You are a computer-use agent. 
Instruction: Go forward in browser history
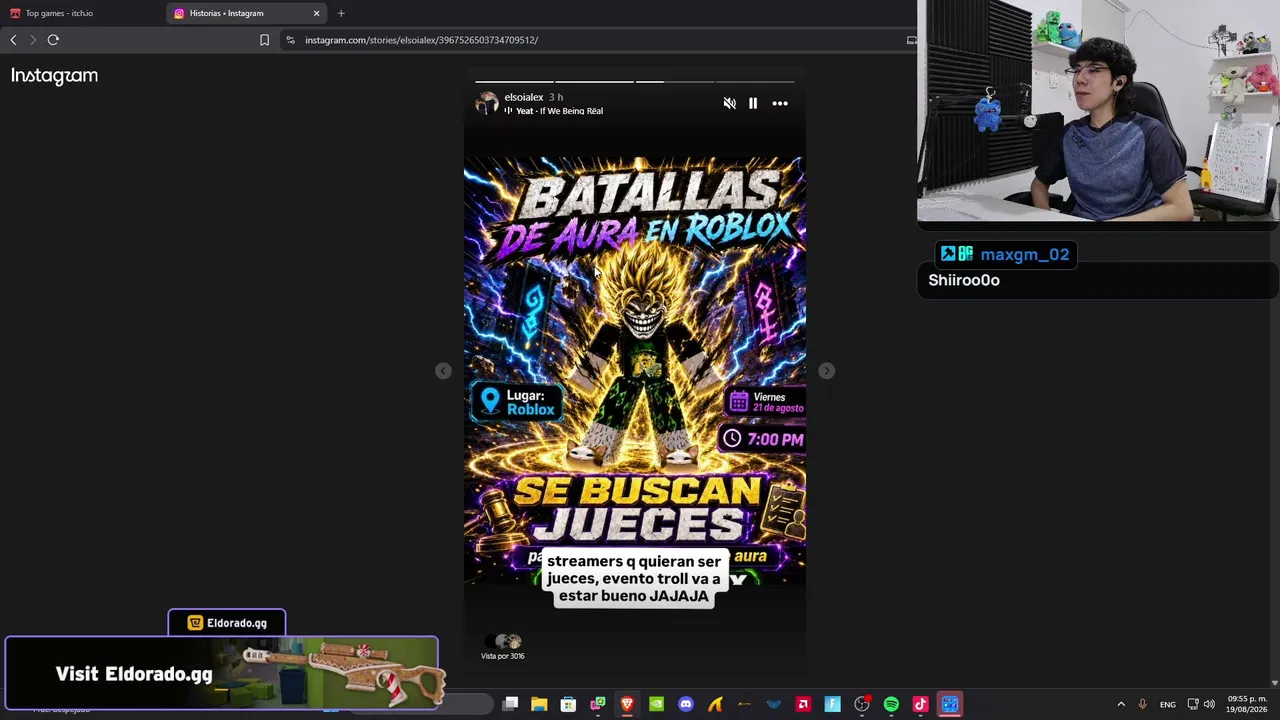click(33, 40)
